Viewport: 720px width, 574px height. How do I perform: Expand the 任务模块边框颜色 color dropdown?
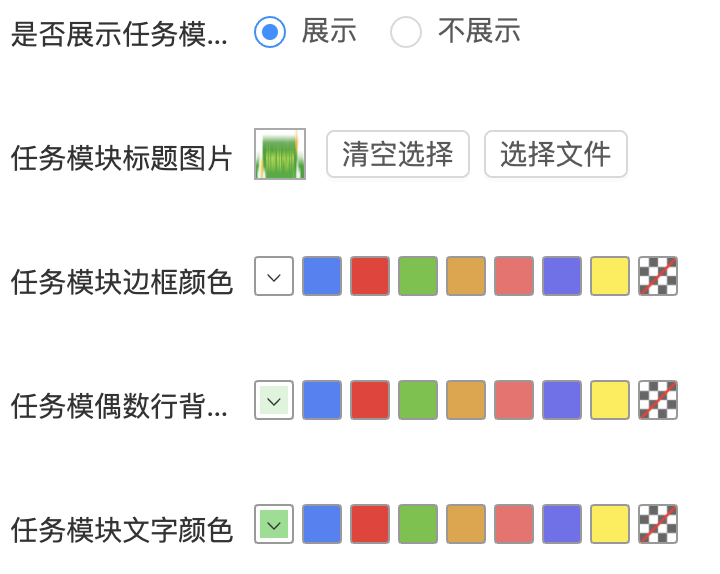tap(274, 277)
